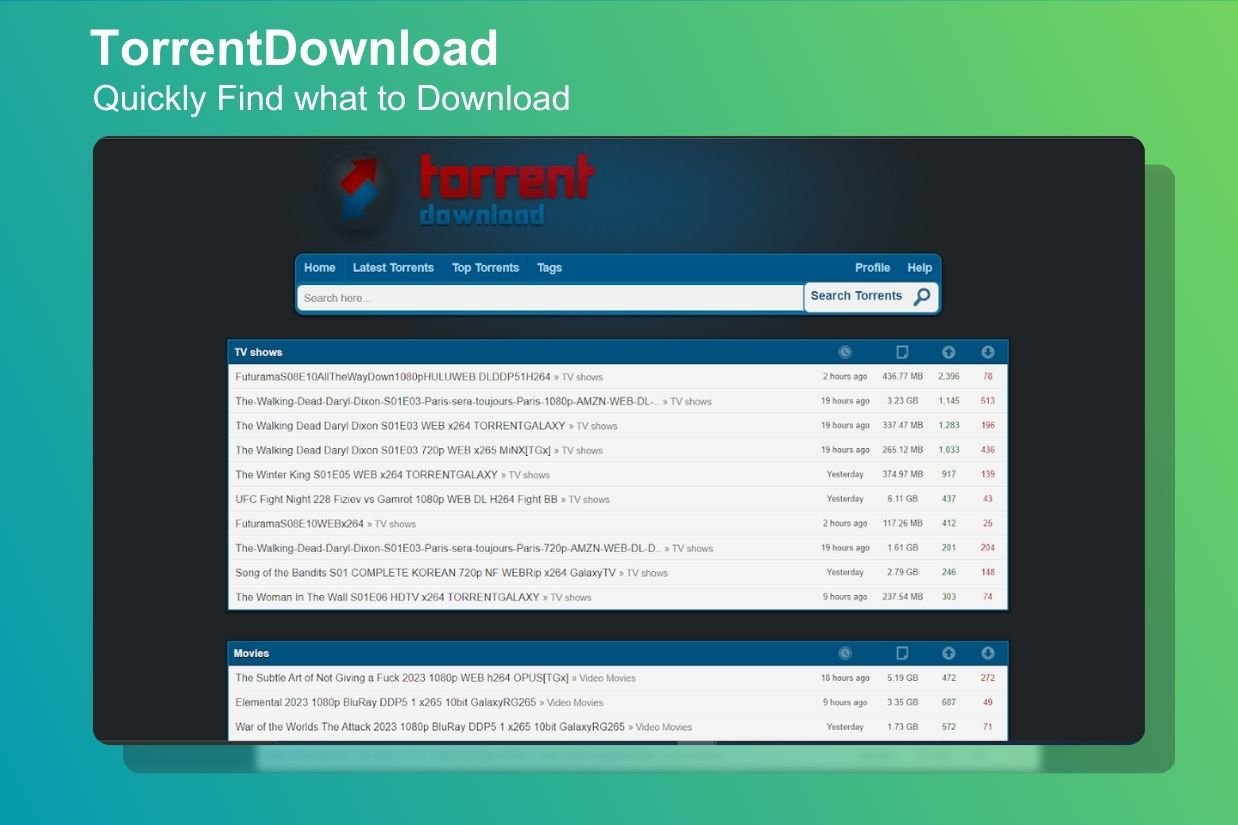The height and width of the screenshot is (825, 1238).
Task: Click the clock icon in TV shows header
Action: pos(845,352)
